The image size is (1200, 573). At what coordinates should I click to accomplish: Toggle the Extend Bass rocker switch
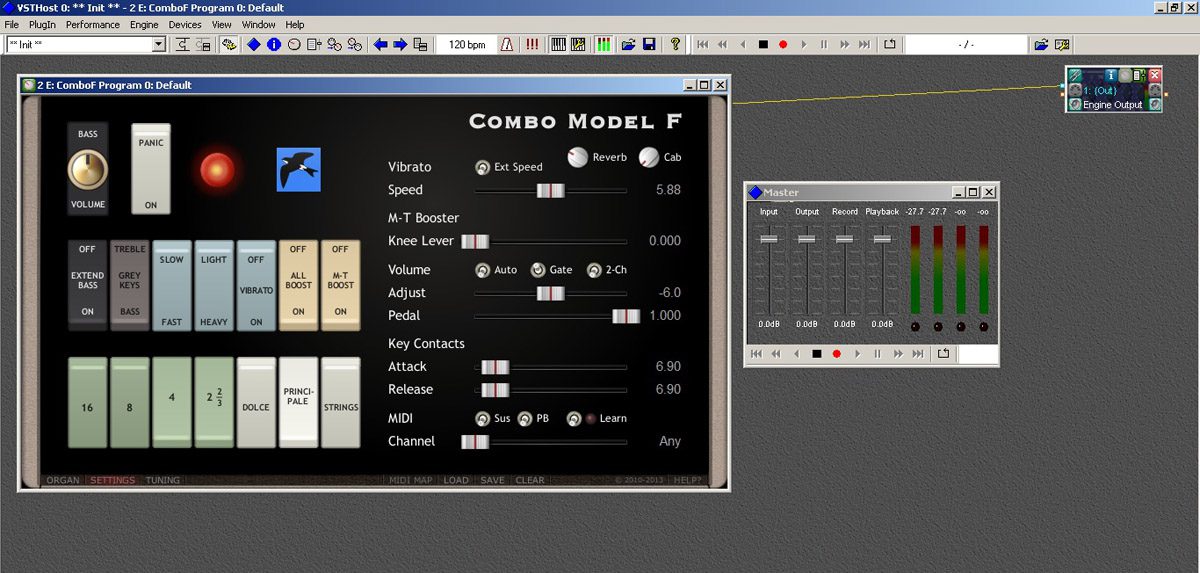coord(88,285)
